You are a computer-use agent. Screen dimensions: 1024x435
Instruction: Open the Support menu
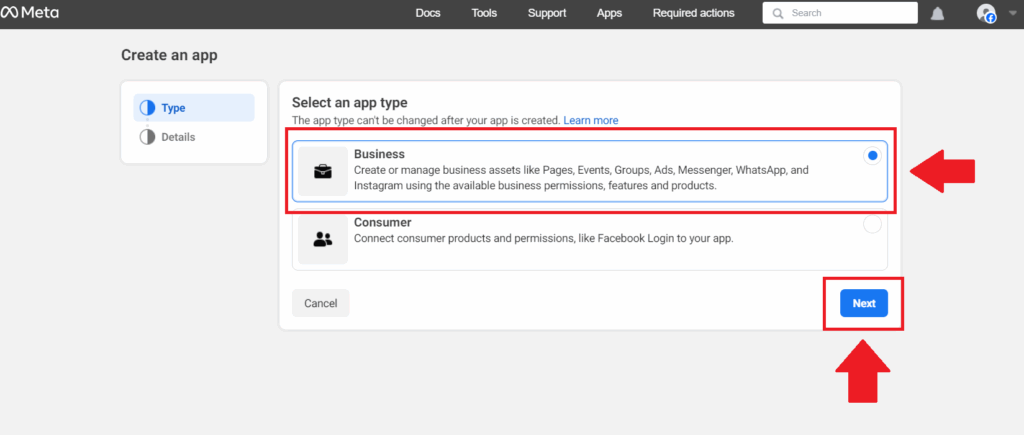pos(547,13)
